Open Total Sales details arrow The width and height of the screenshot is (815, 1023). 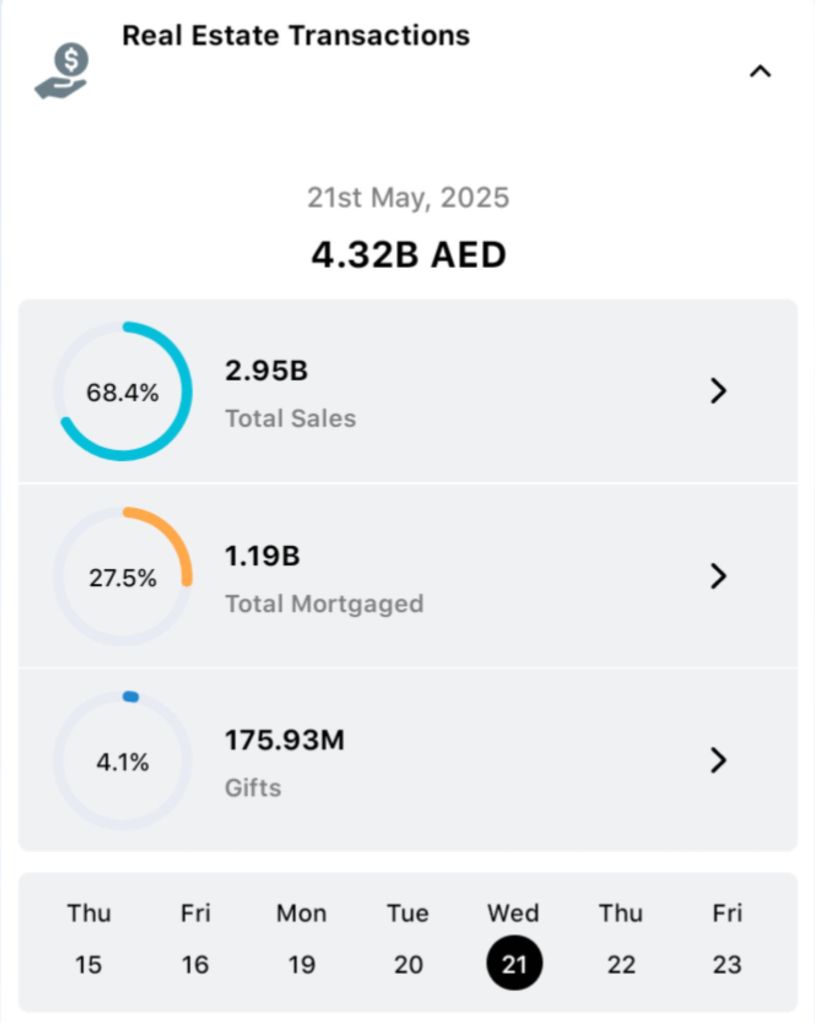click(x=717, y=391)
